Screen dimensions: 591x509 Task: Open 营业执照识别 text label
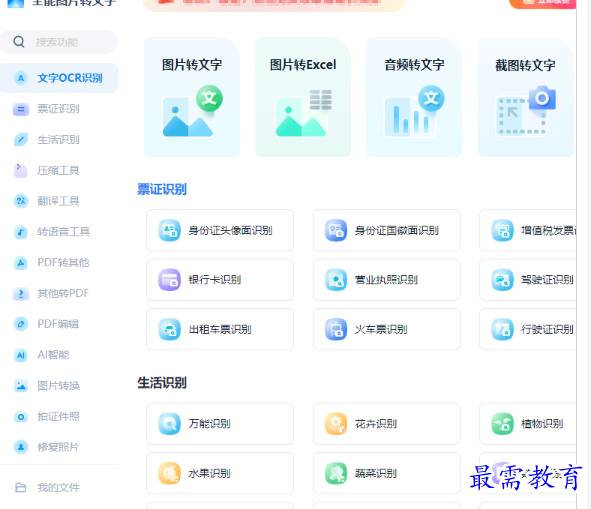pyautogui.click(x=386, y=280)
